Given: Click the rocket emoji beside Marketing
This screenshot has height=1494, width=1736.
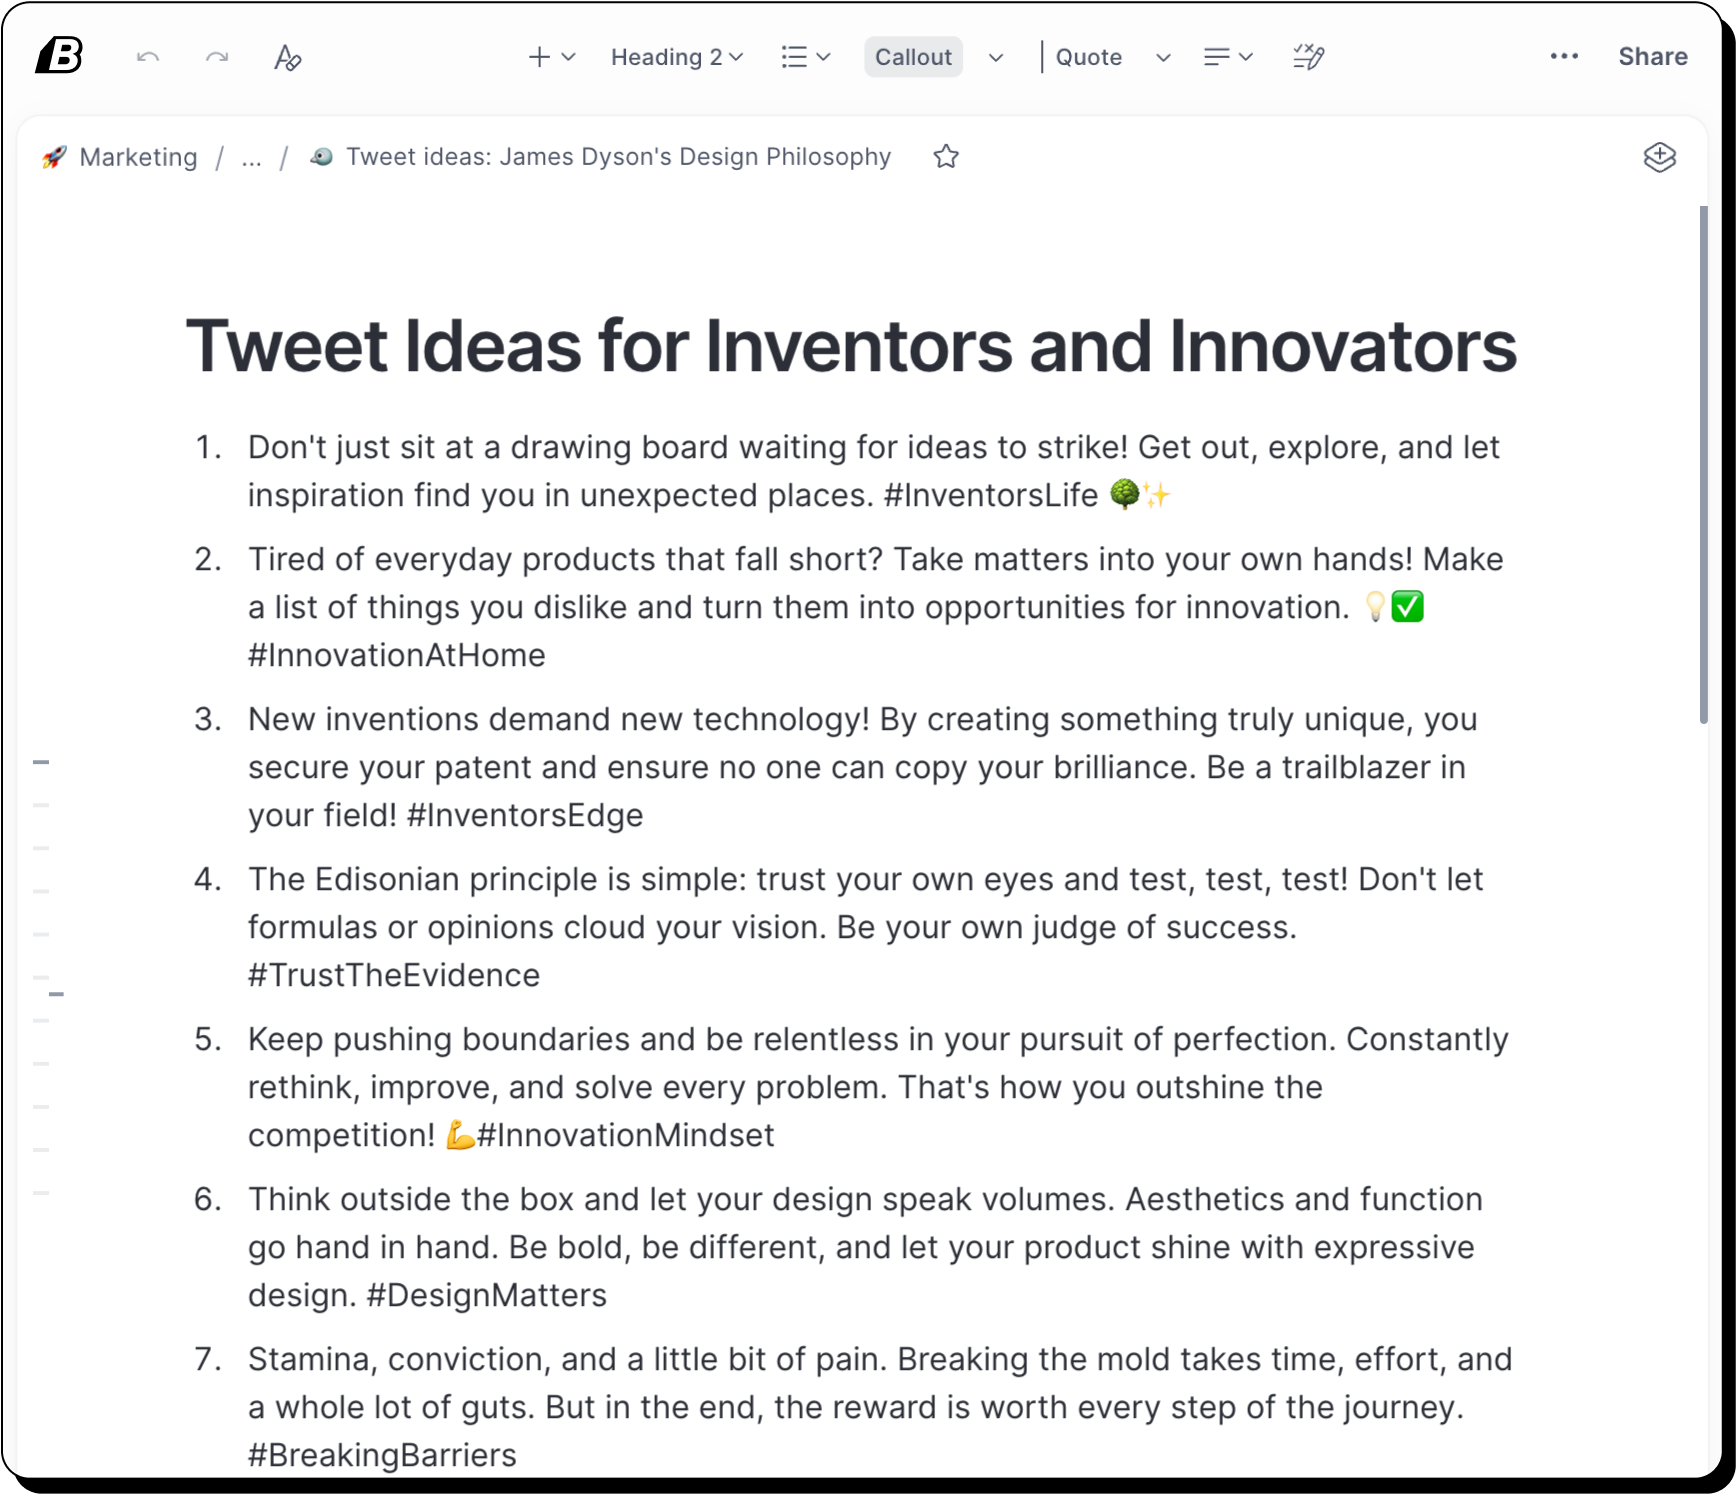Looking at the screenshot, I should point(54,157).
